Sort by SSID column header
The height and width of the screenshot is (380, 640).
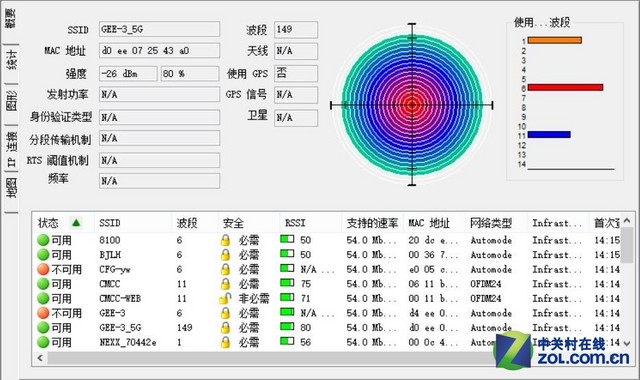tap(110, 223)
